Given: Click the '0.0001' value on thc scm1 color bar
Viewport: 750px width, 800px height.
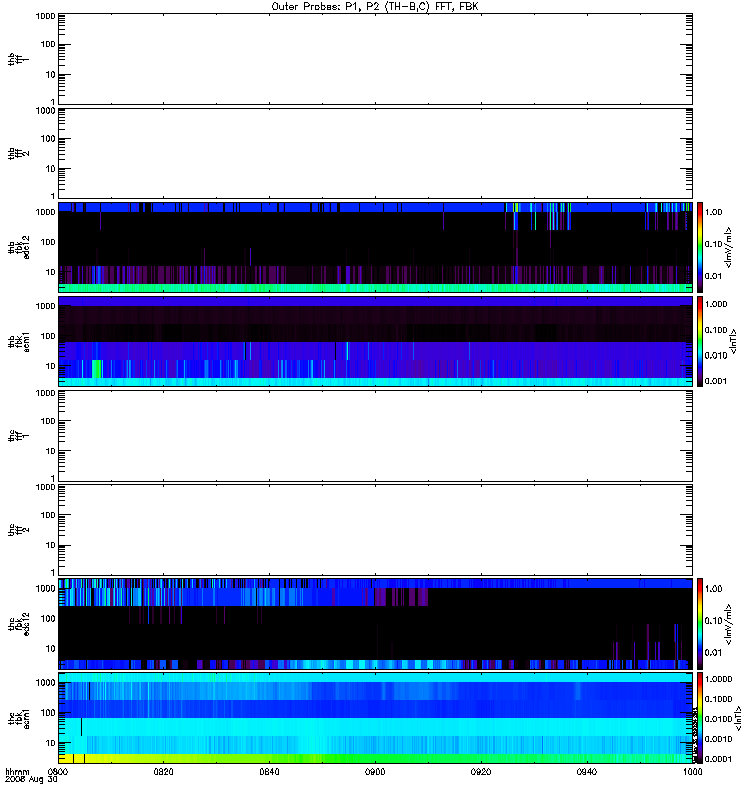Looking at the screenshot, I should 718,759.
